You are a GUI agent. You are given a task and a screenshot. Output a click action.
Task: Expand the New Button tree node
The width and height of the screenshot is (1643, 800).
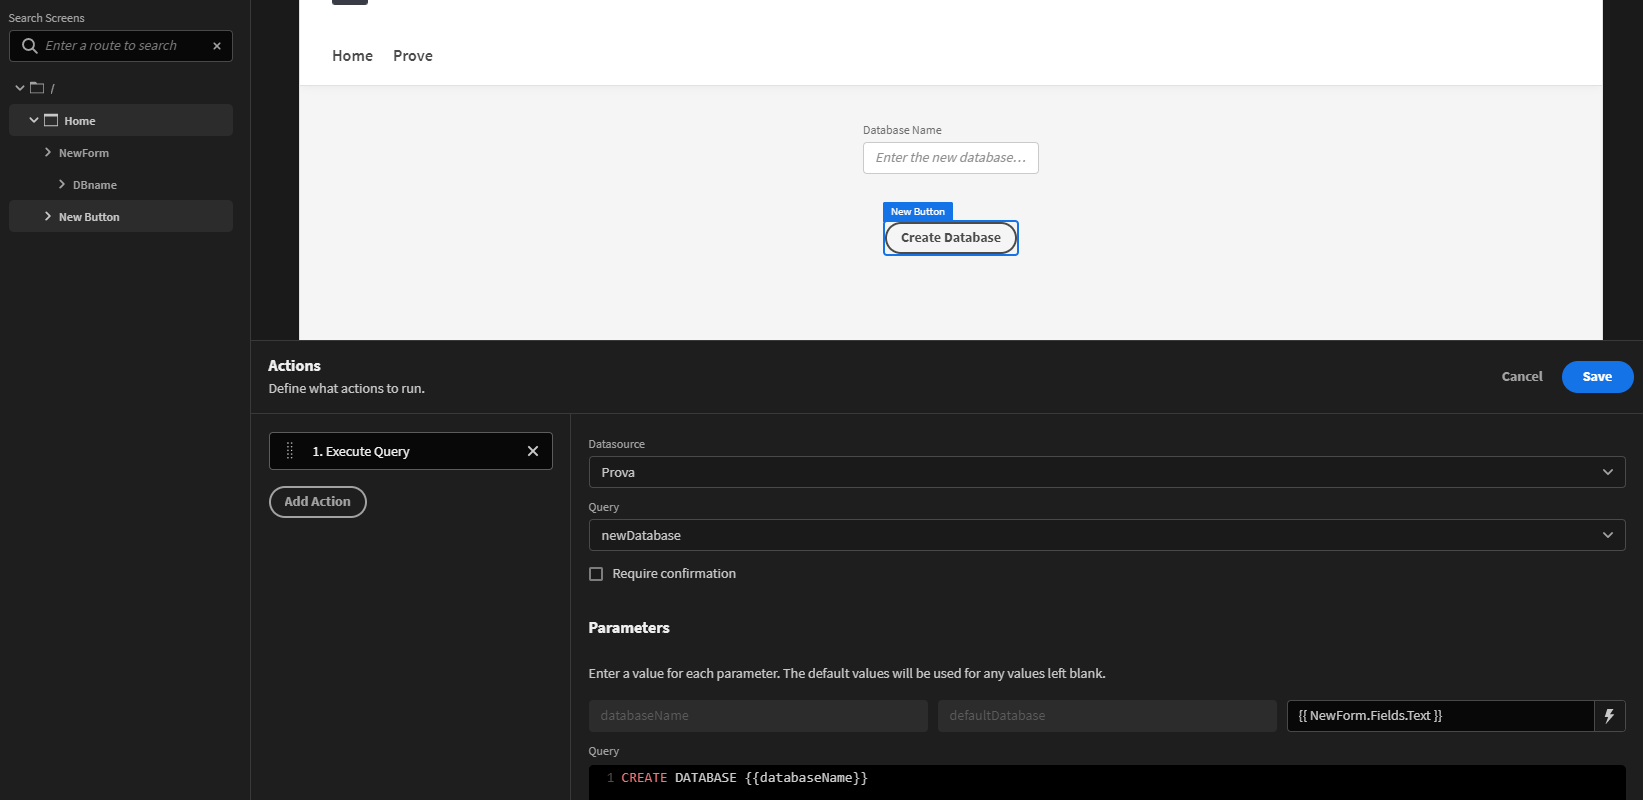click(x=47, y=216)
